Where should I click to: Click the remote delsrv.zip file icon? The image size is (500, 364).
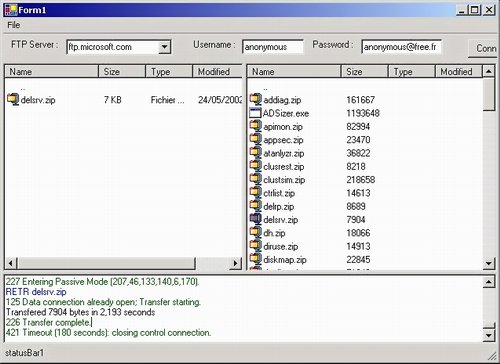pos(256,219)
